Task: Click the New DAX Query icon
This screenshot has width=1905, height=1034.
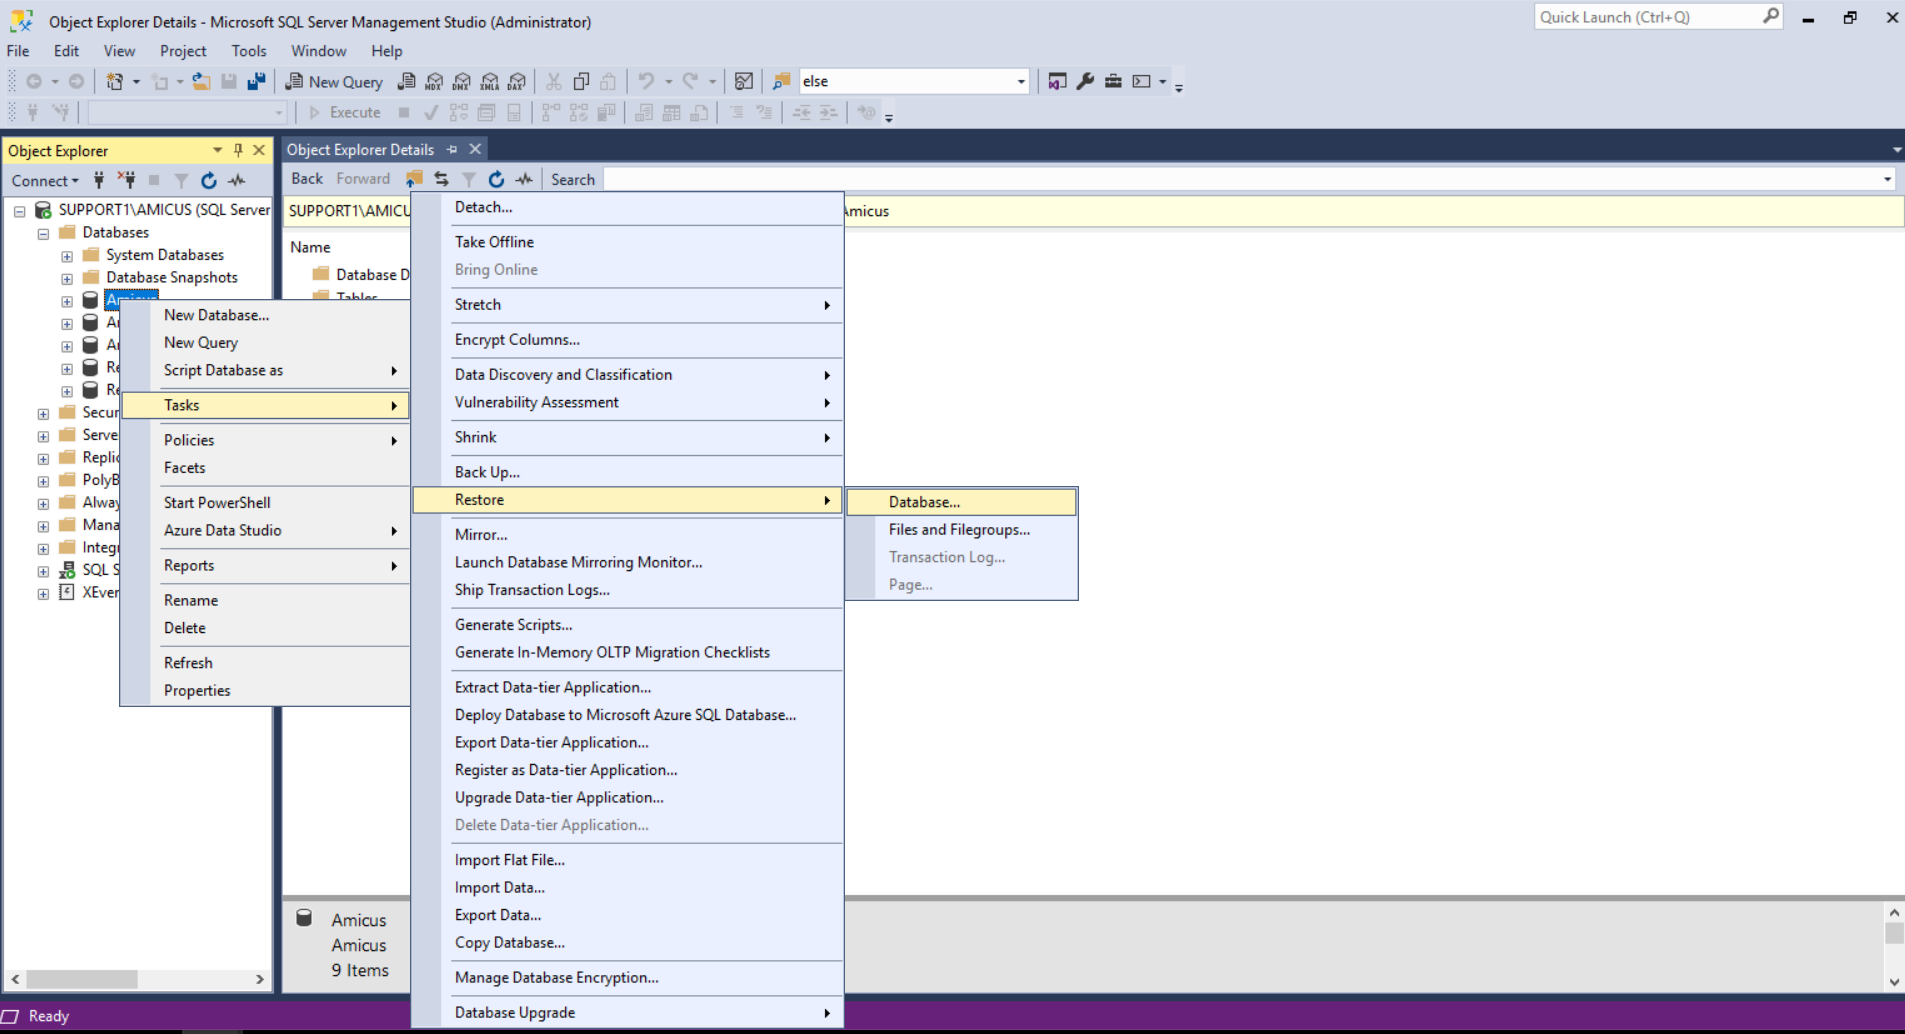Action: (517, 81)
